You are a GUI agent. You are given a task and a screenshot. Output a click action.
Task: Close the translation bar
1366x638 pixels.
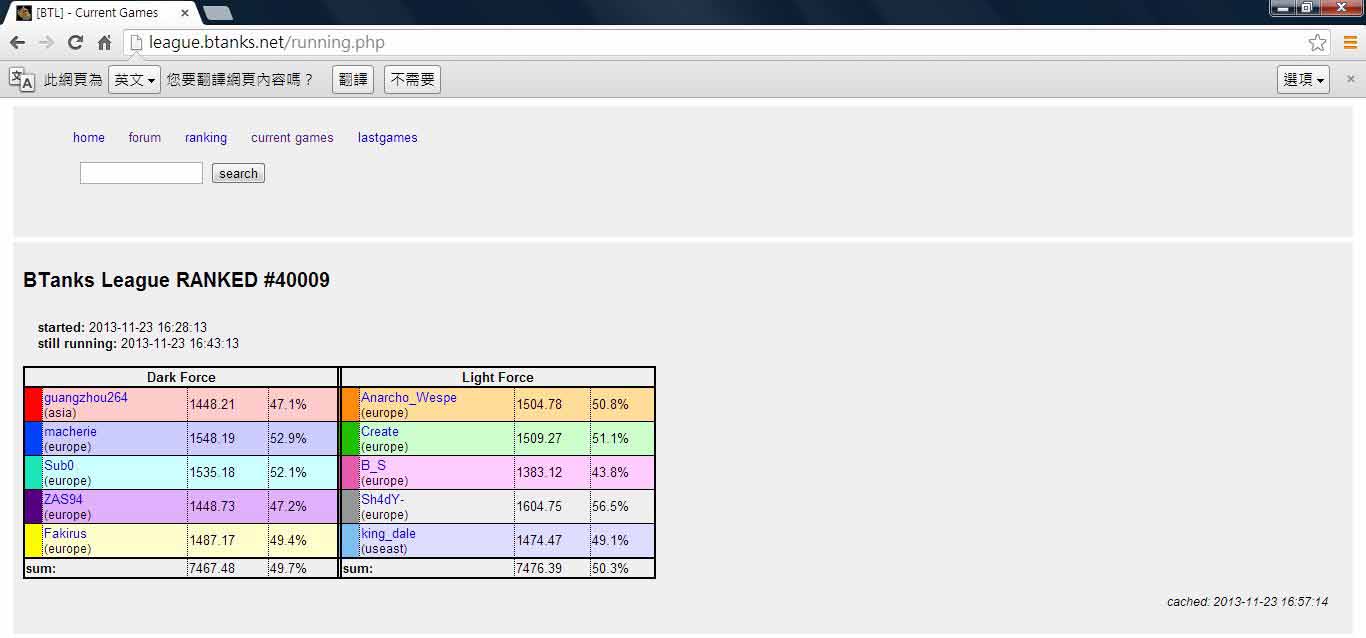[1350, 79]
